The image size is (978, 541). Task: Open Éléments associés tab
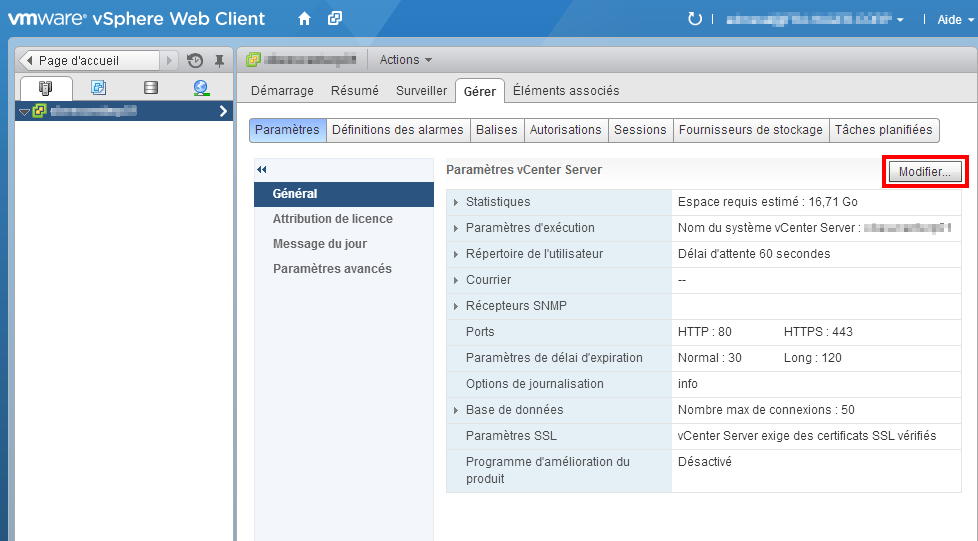click(566, 90)
